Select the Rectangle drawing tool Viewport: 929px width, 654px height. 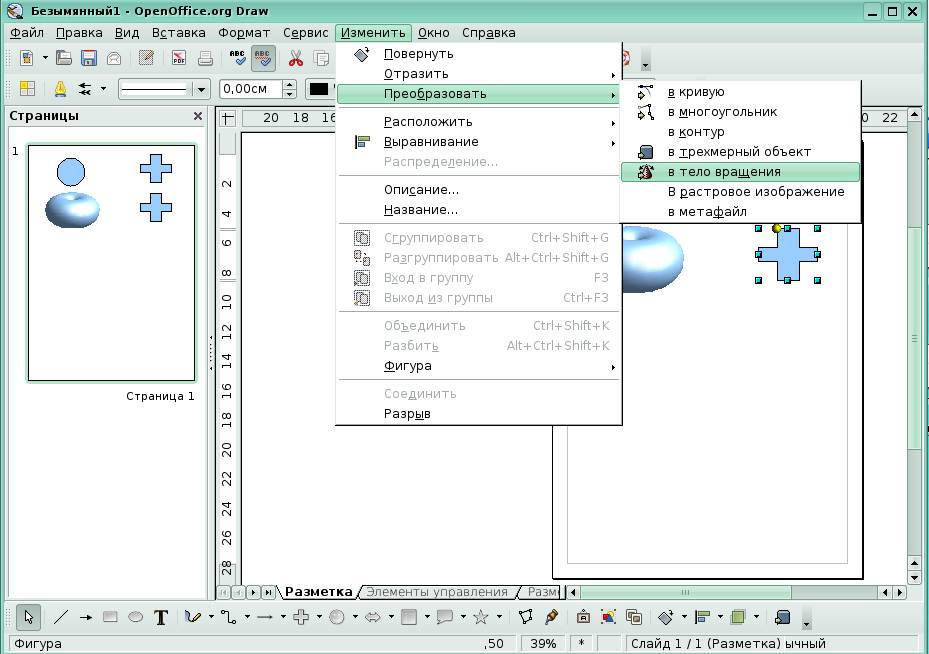pos(111,617)
